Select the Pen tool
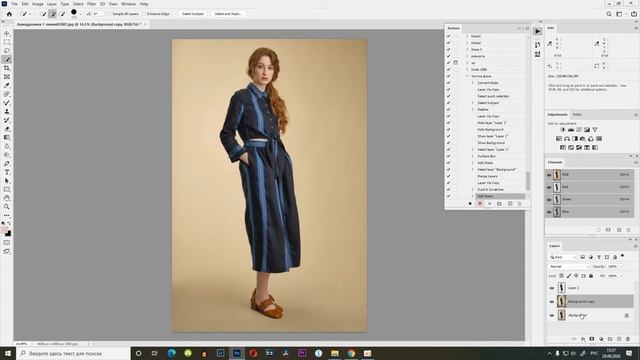This screenshot has width=640, height=360. pyautogui.click(x=7, y=164)
